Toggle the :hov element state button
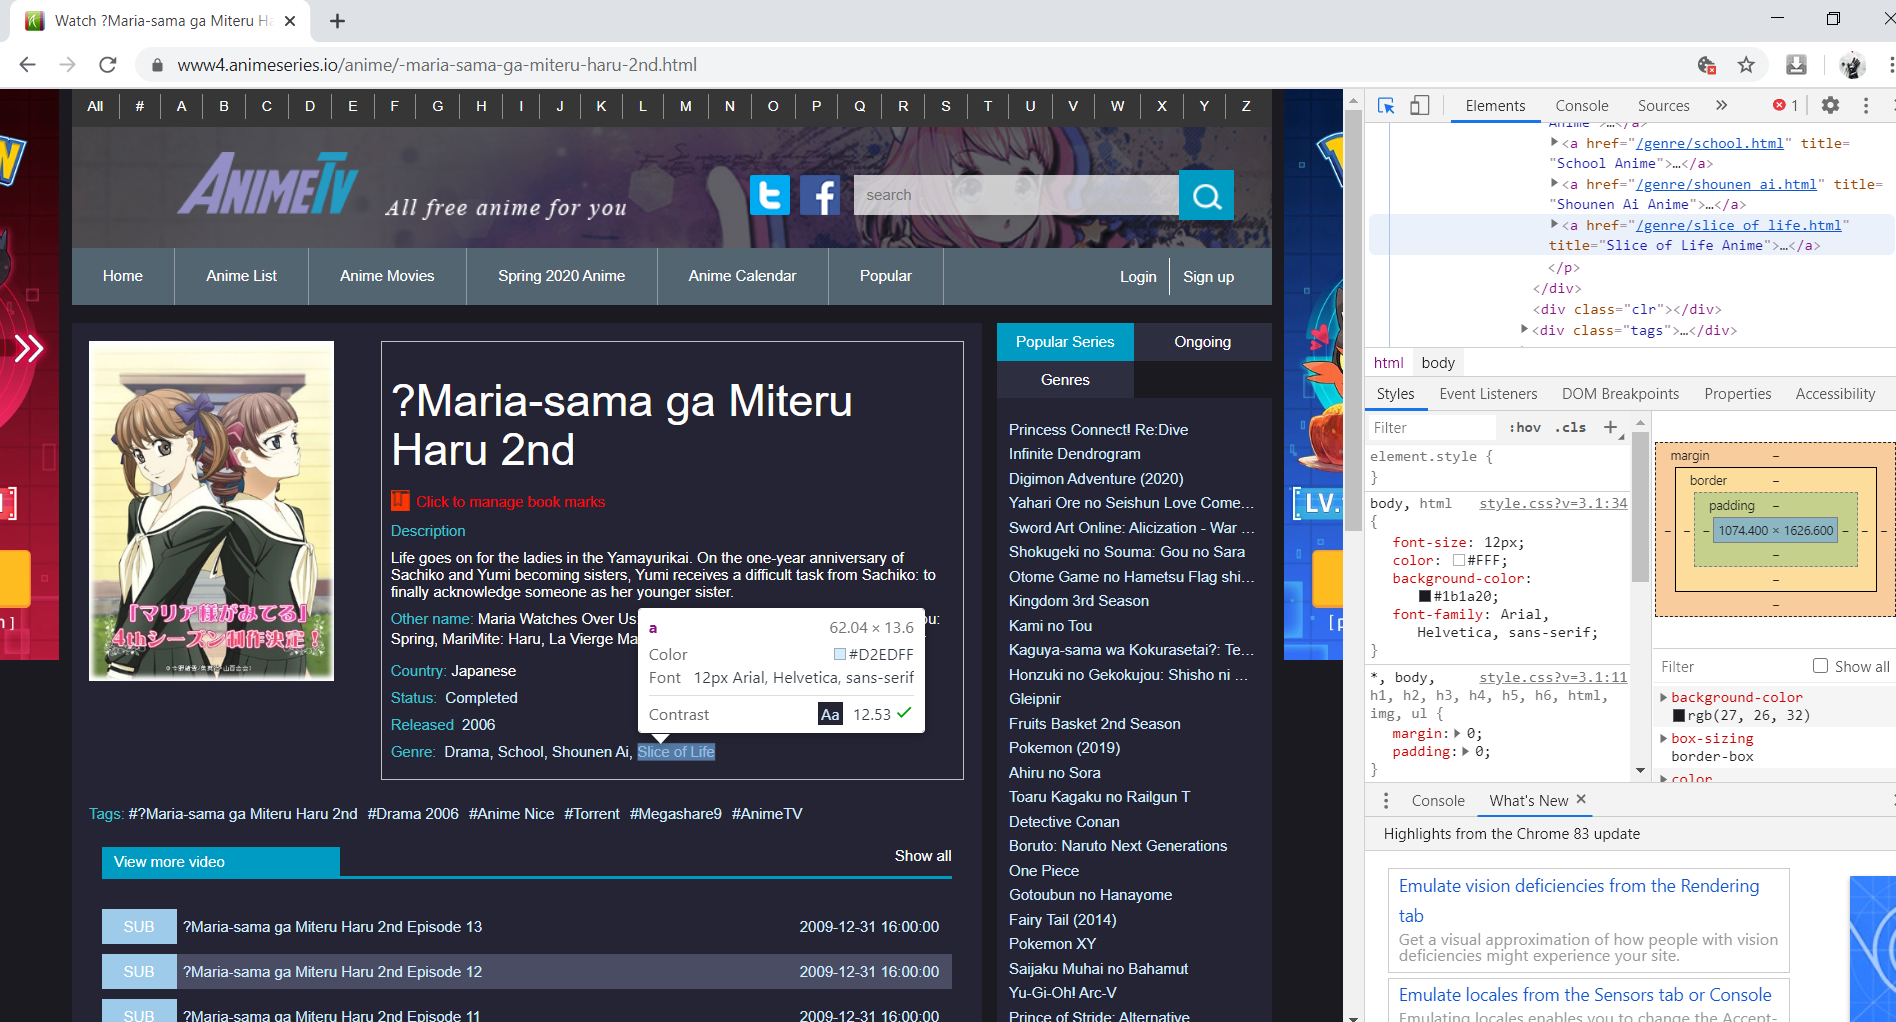 1525,427
